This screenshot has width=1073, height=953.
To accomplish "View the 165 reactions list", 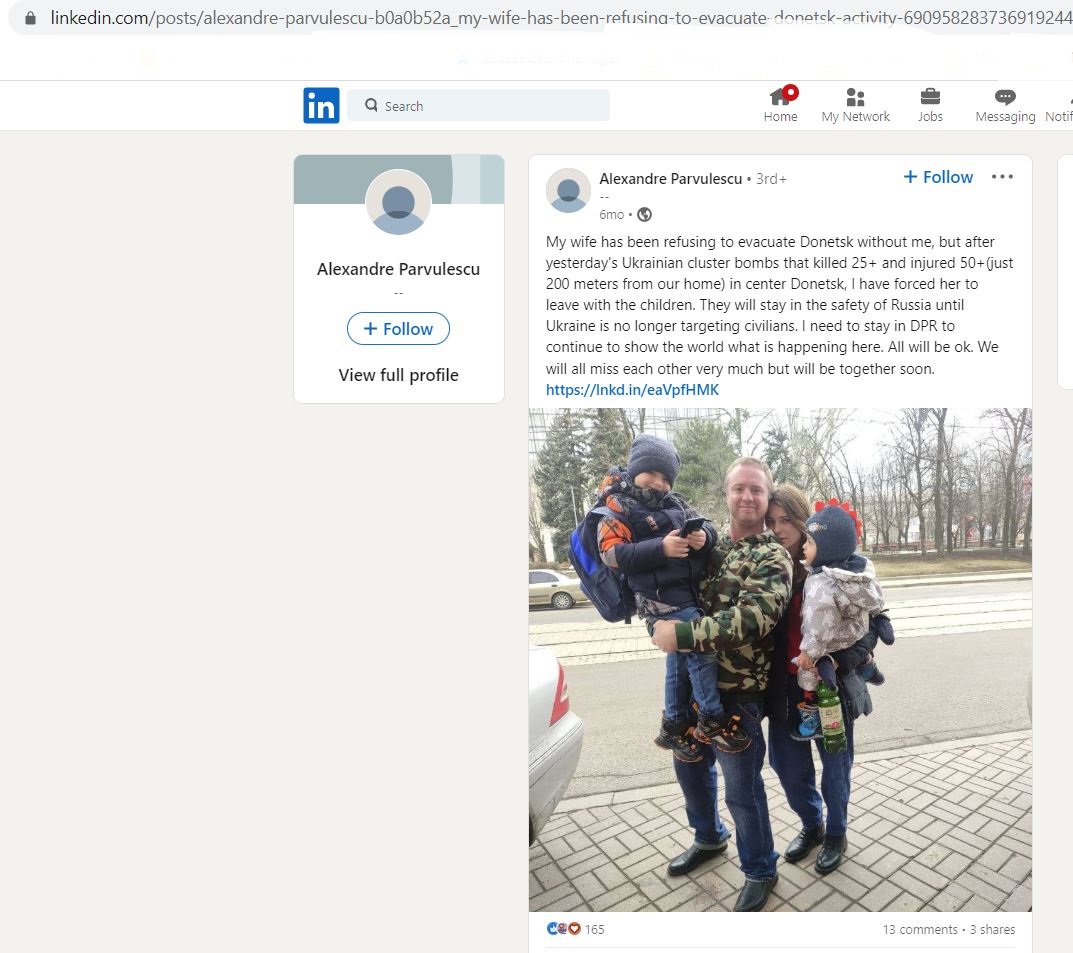I will tap(576, 929).
